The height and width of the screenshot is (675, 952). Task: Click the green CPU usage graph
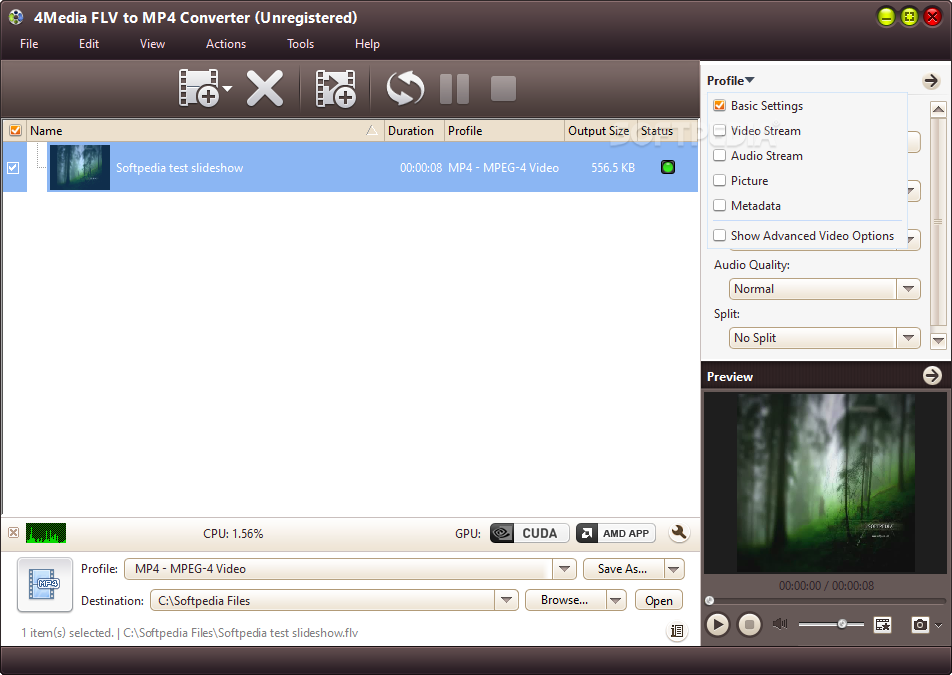pos(46,533)
